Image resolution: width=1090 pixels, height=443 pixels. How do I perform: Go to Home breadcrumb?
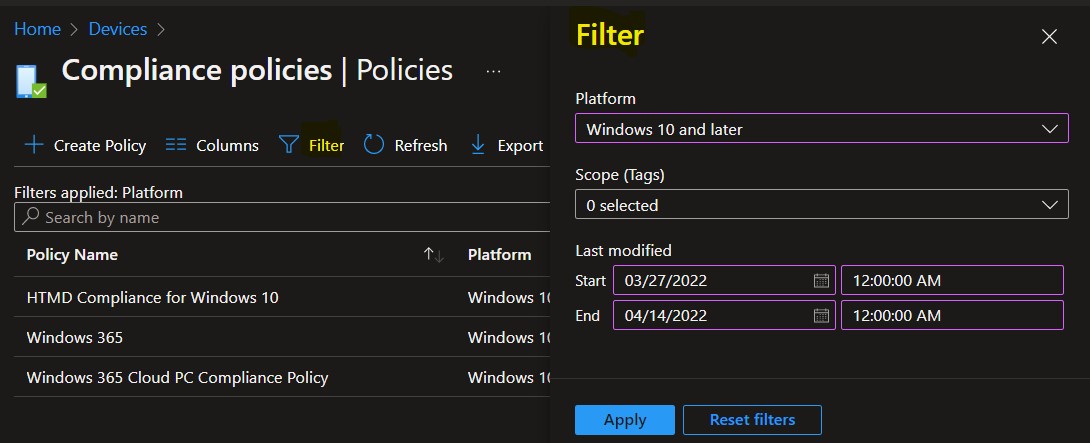tap(38, 29)
